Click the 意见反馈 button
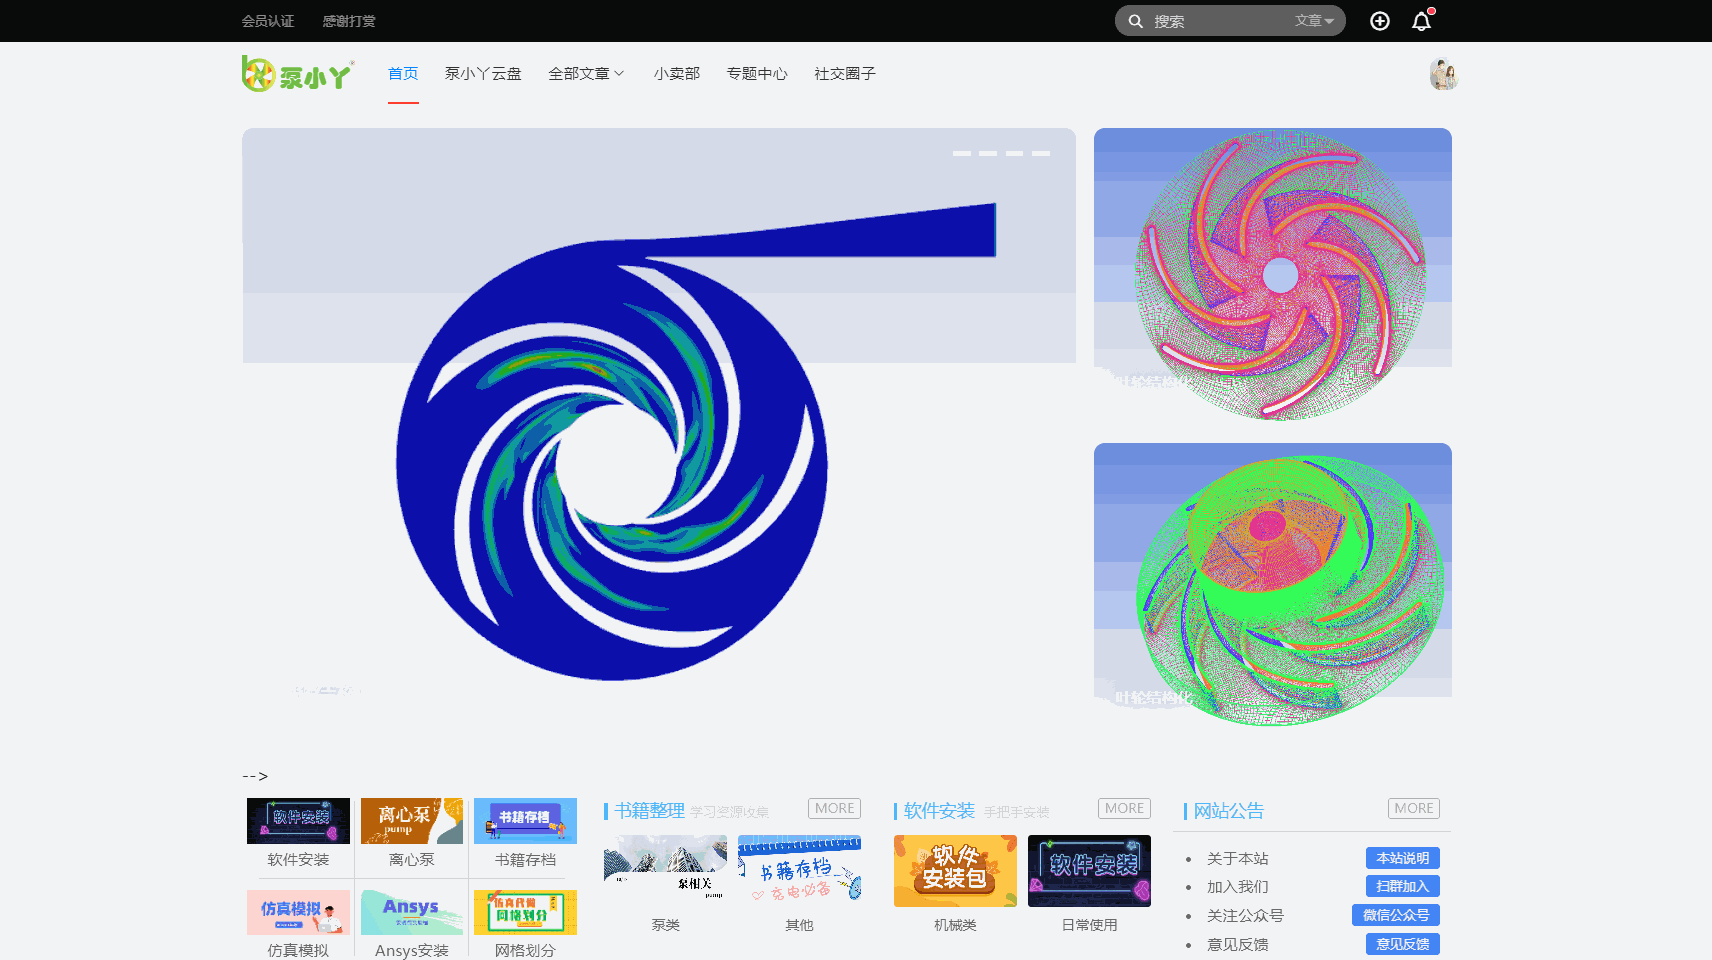 click(x=1403, y=944)
